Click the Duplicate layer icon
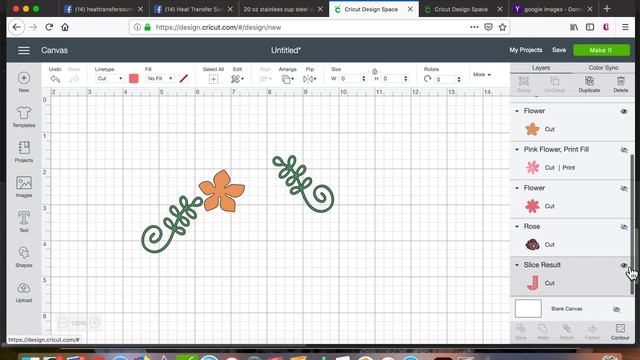 coord(589,81)
